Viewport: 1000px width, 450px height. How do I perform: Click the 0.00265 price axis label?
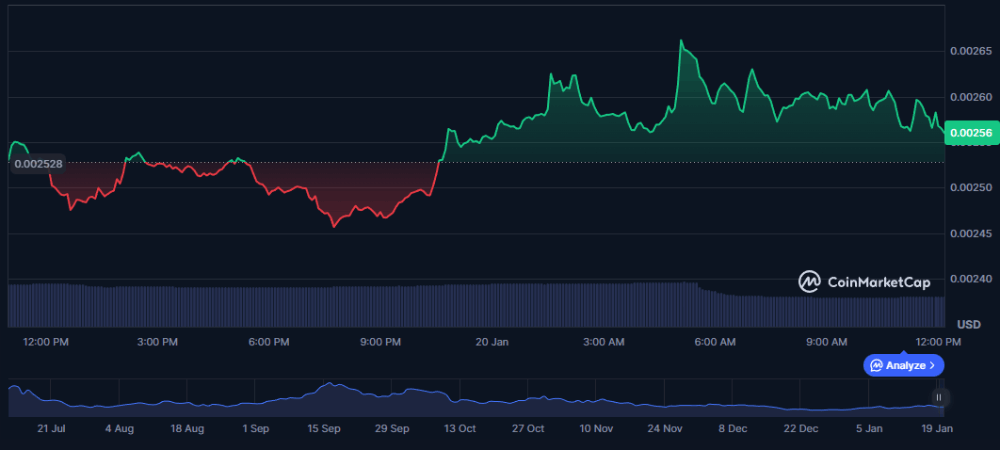pos(971,51)
